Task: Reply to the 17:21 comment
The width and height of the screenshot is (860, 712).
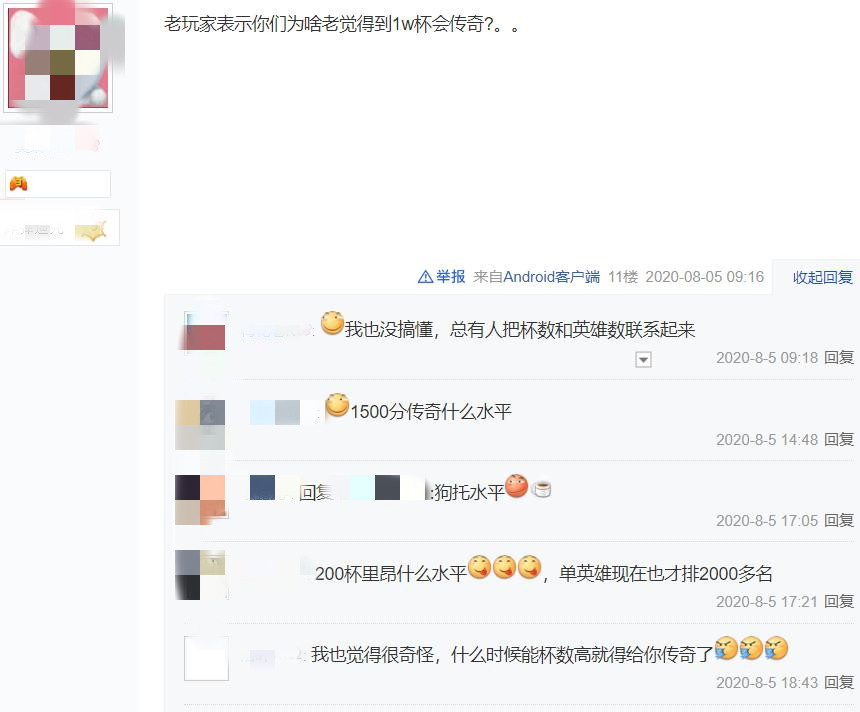Action: [839, 601]
